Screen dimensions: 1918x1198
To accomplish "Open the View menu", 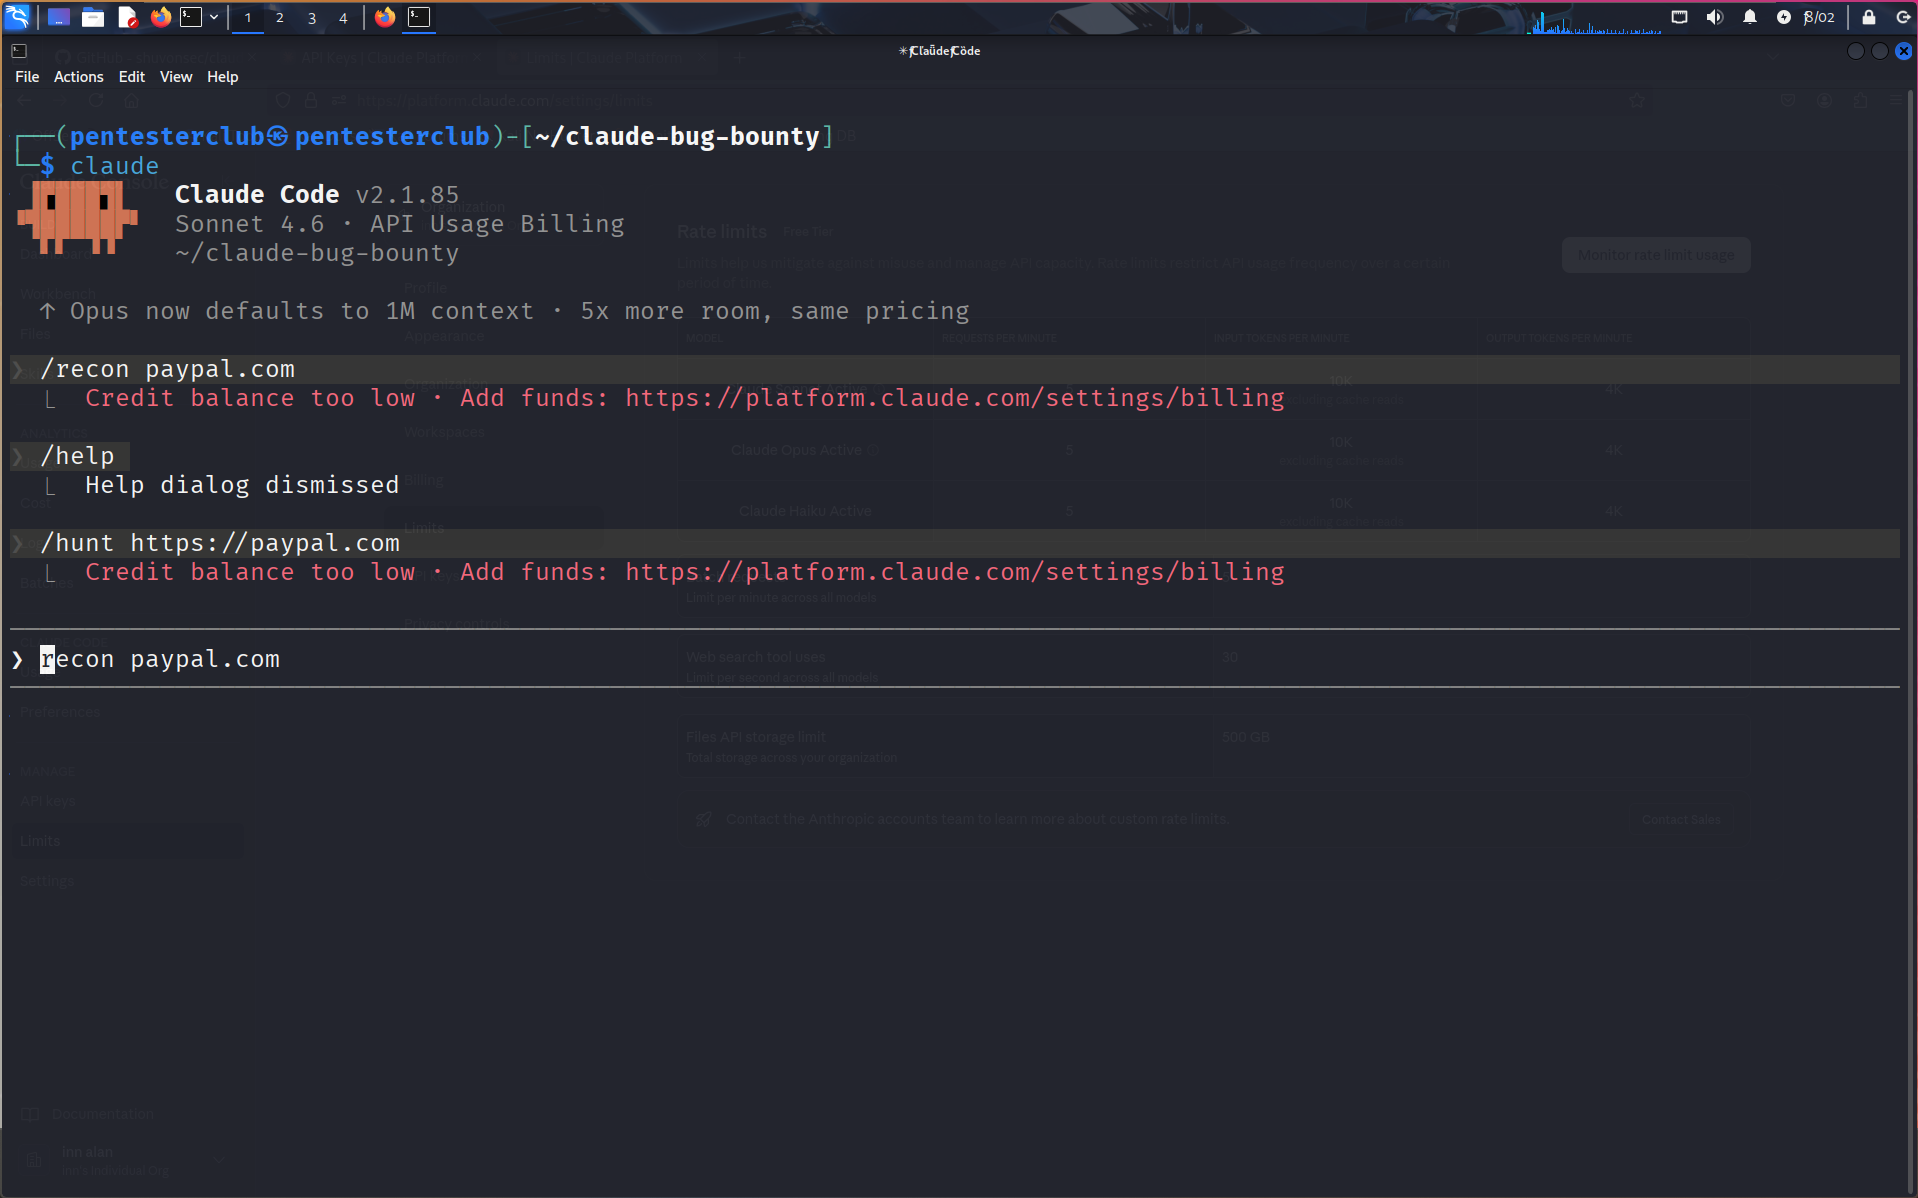I will tap(176, 77).
